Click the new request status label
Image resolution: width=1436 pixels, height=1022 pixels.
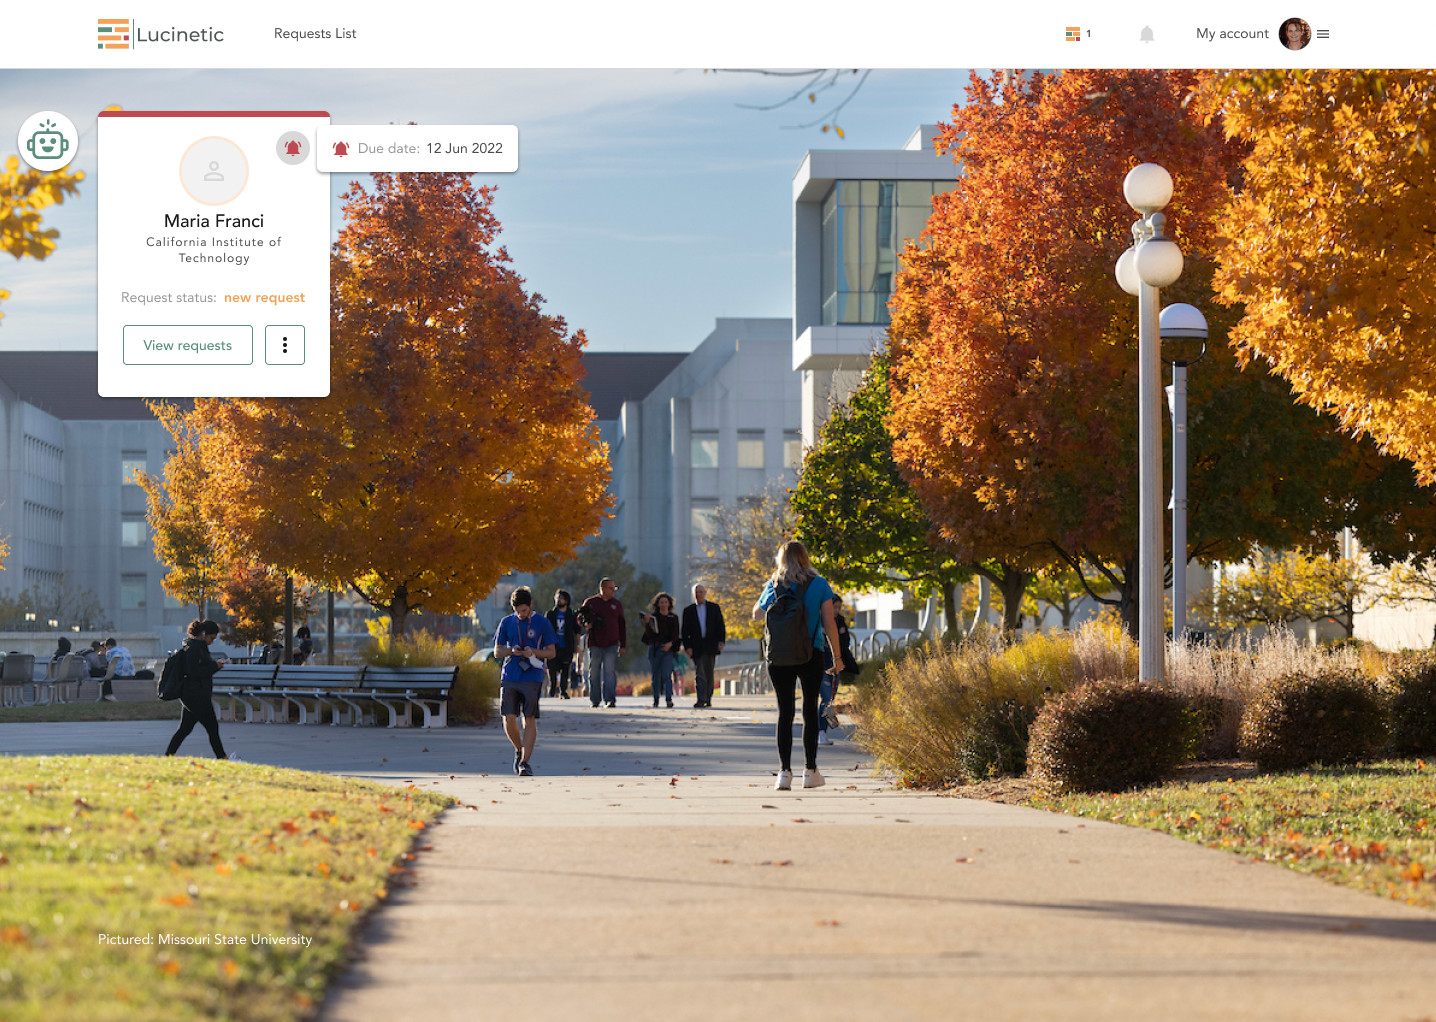coord(264,298)
